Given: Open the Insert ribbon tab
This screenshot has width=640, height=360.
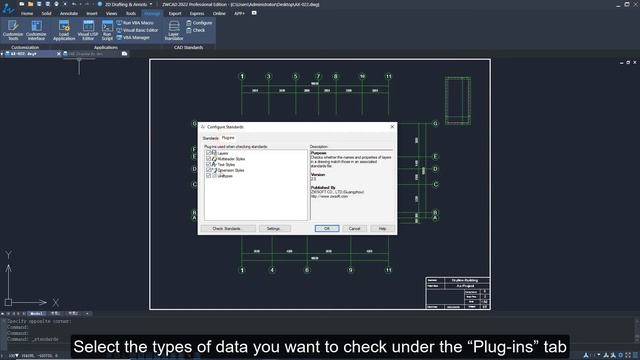Looking at the screenshot, I should click(92, 13).
